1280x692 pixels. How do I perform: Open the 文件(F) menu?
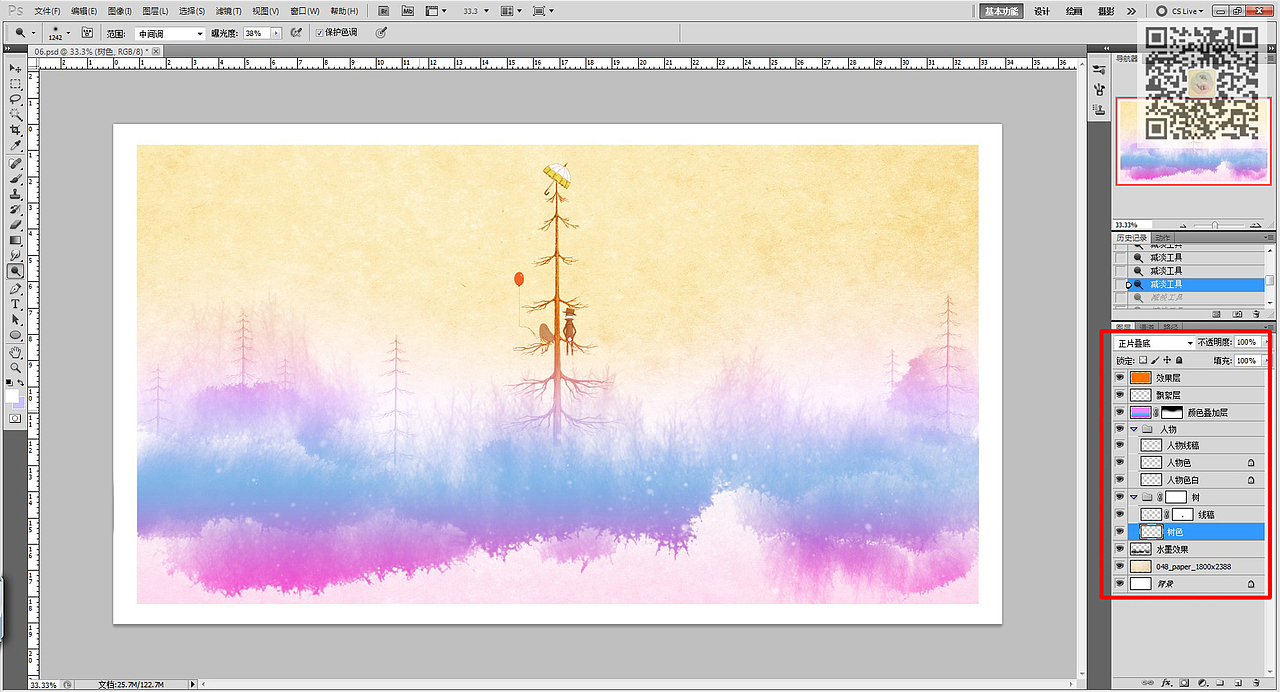click(x=47, y=11)
